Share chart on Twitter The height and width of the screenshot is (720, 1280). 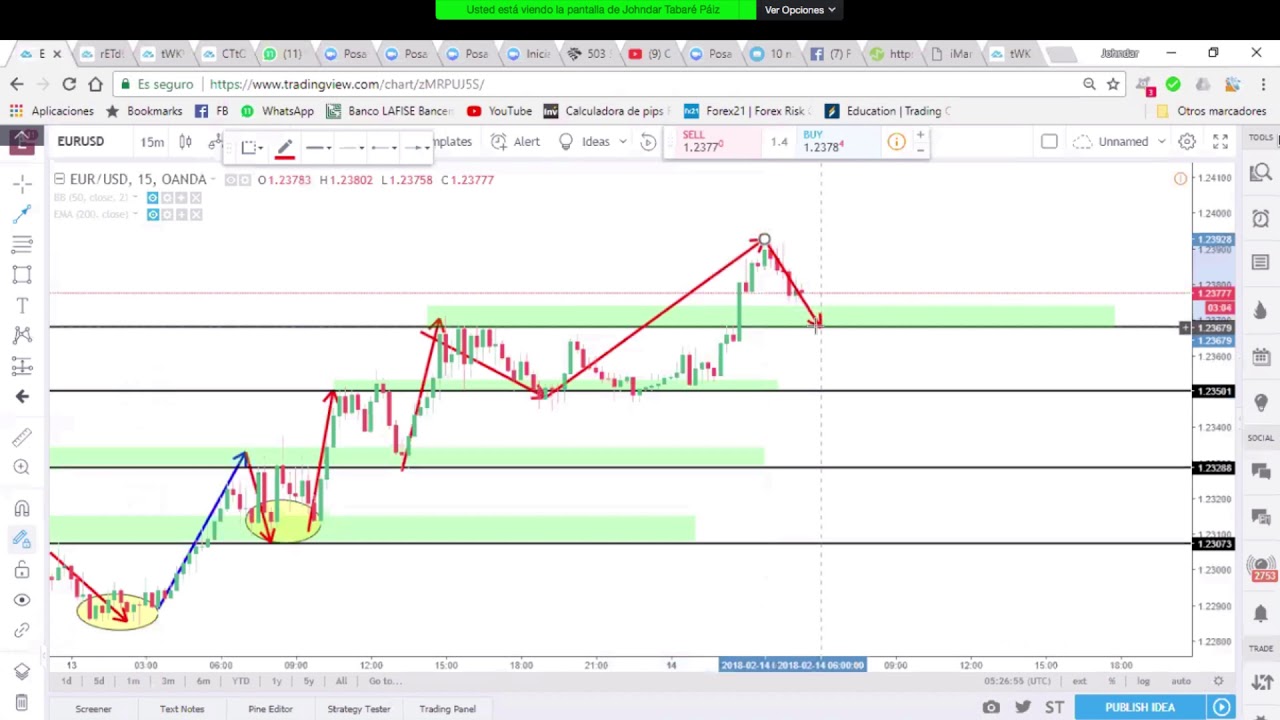click(x=1023, y=708)
